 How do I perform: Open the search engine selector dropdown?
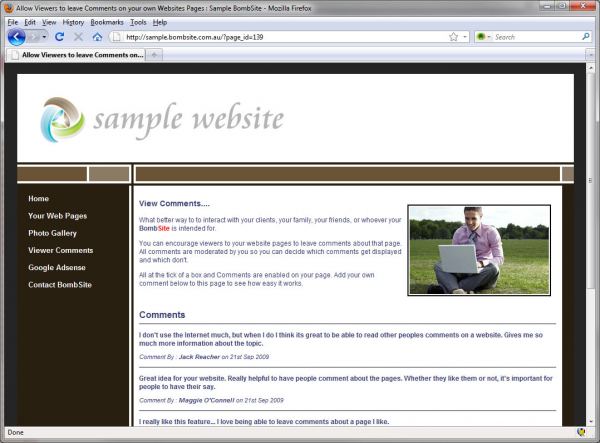(x=484, y=36)
